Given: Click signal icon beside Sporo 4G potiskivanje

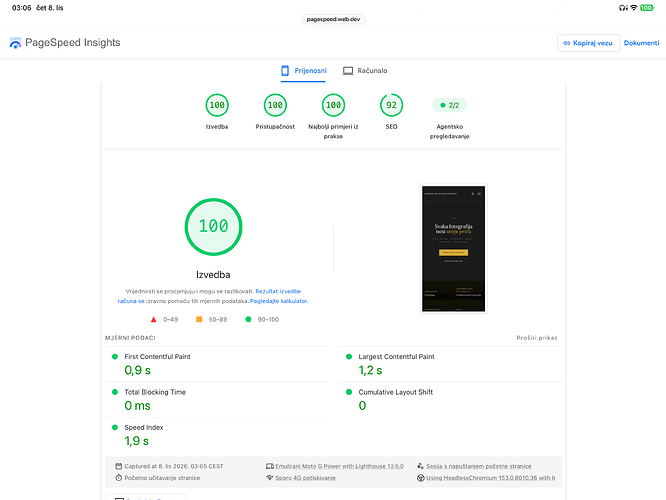Looking at the screenshot, I should click(x=270, y=477).
